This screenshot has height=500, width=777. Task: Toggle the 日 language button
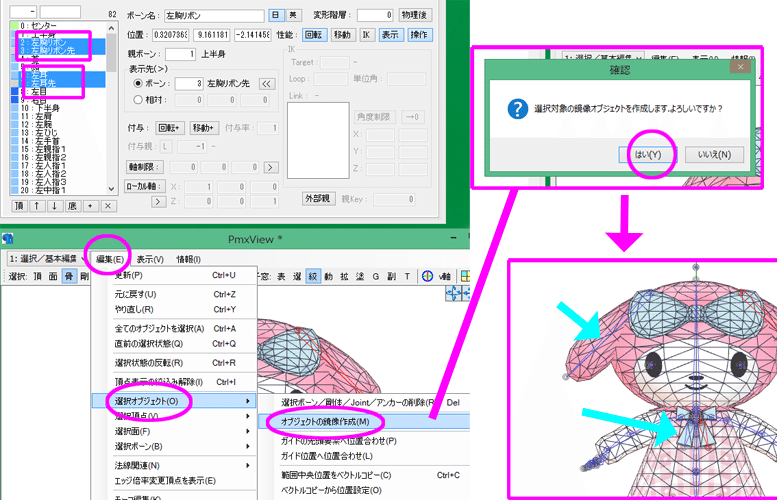click(276, 15)
